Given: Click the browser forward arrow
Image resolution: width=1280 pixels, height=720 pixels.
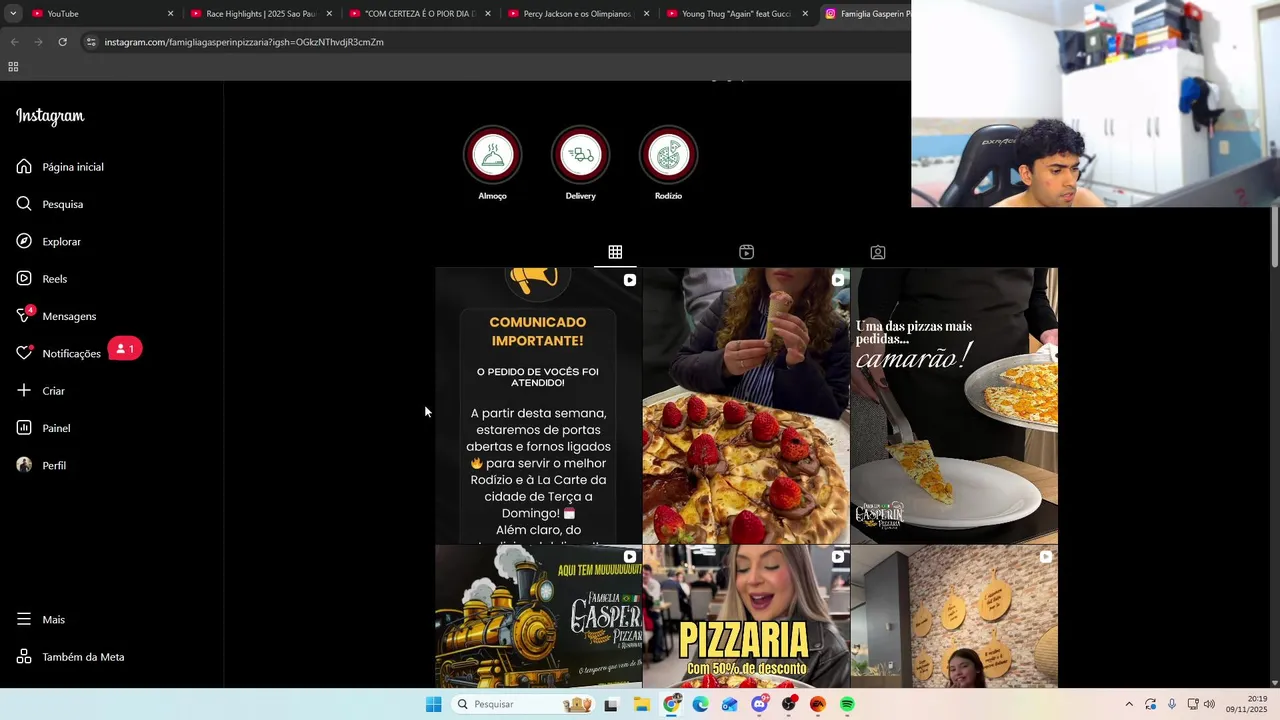Looking at the screenshot, I should point(38,42).
